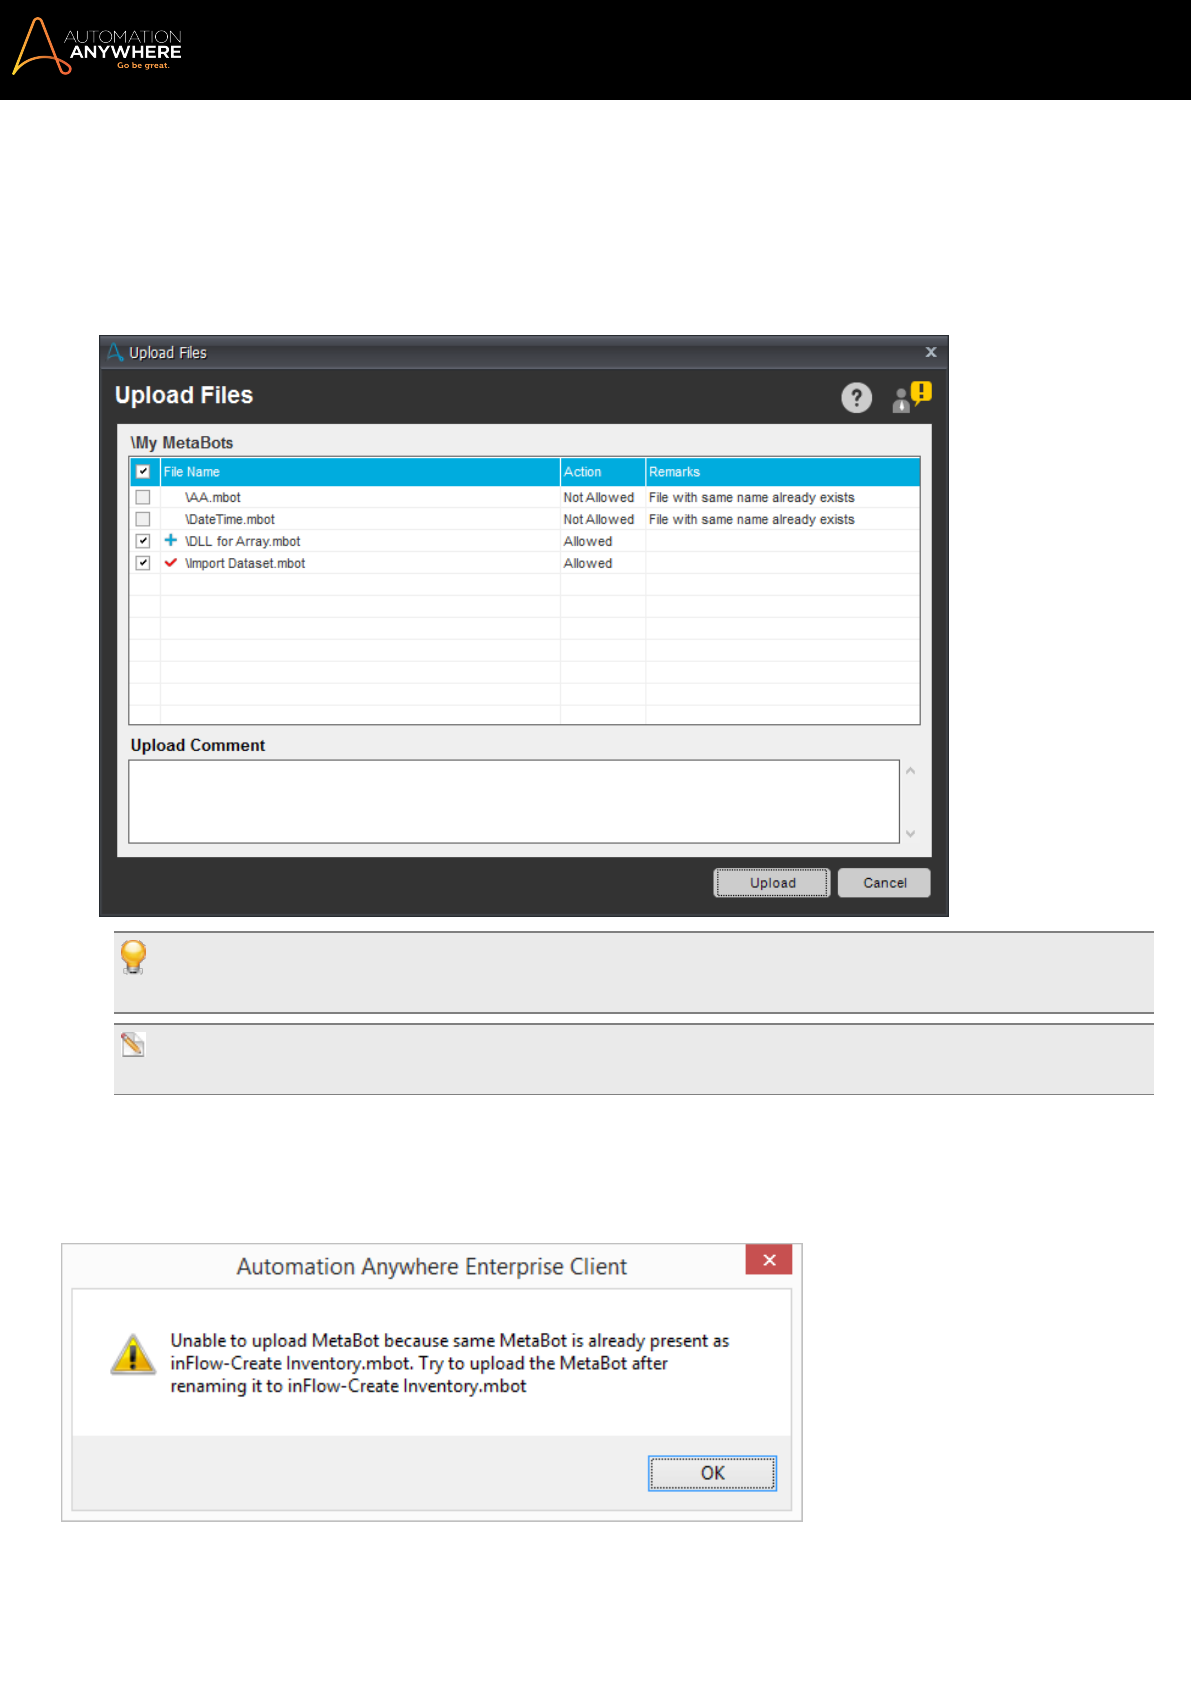
Task: Click the red checkmark icon beside Import Dataset.mbot
Action: pos(171,562)
